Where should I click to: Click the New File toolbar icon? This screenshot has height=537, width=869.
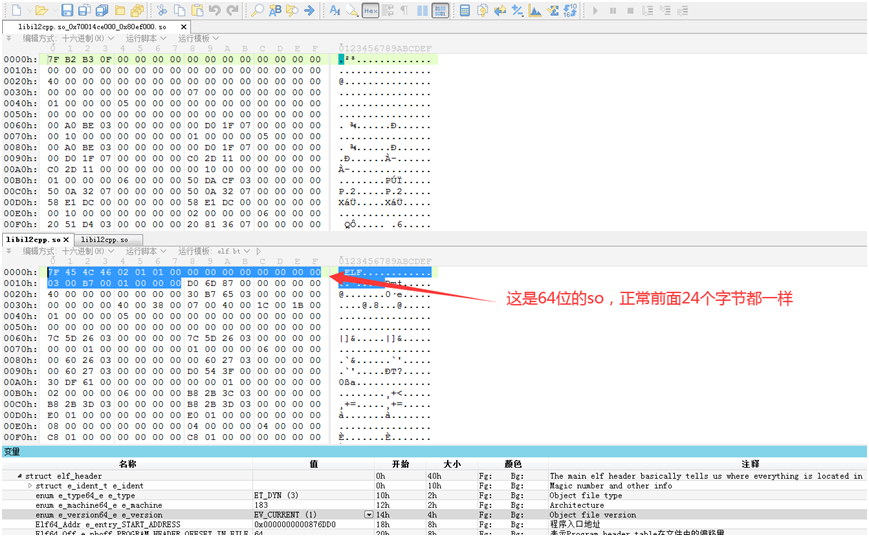tap(17, 10)
